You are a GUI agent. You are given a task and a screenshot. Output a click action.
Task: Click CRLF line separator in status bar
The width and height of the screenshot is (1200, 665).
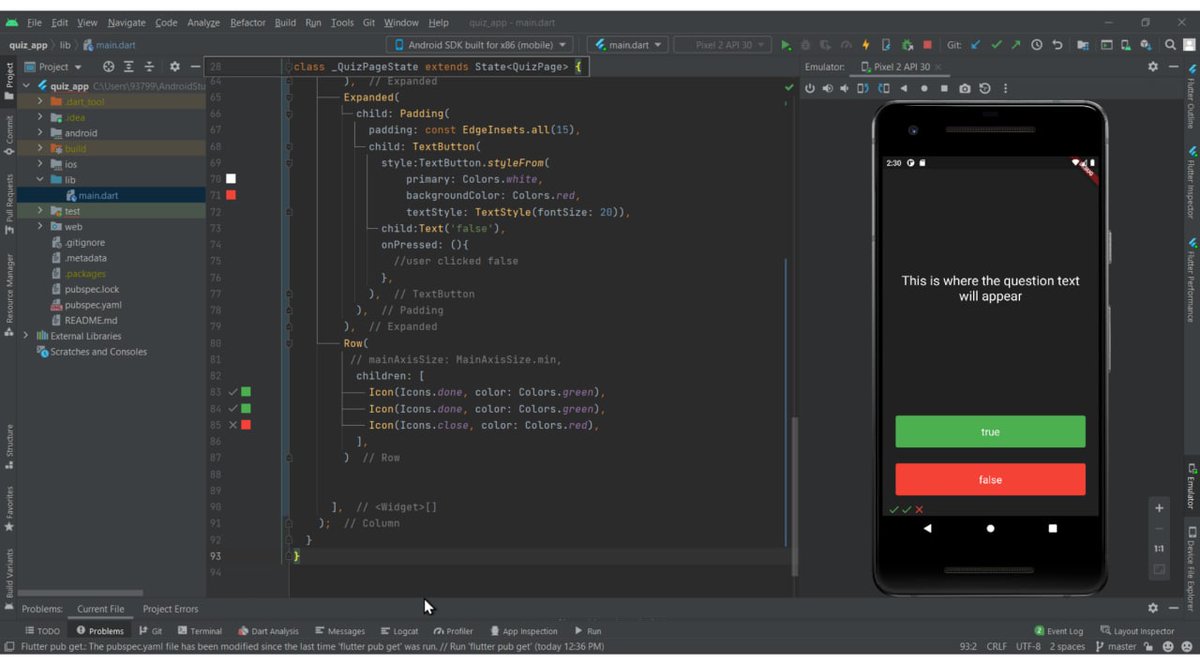coord(997,647)
